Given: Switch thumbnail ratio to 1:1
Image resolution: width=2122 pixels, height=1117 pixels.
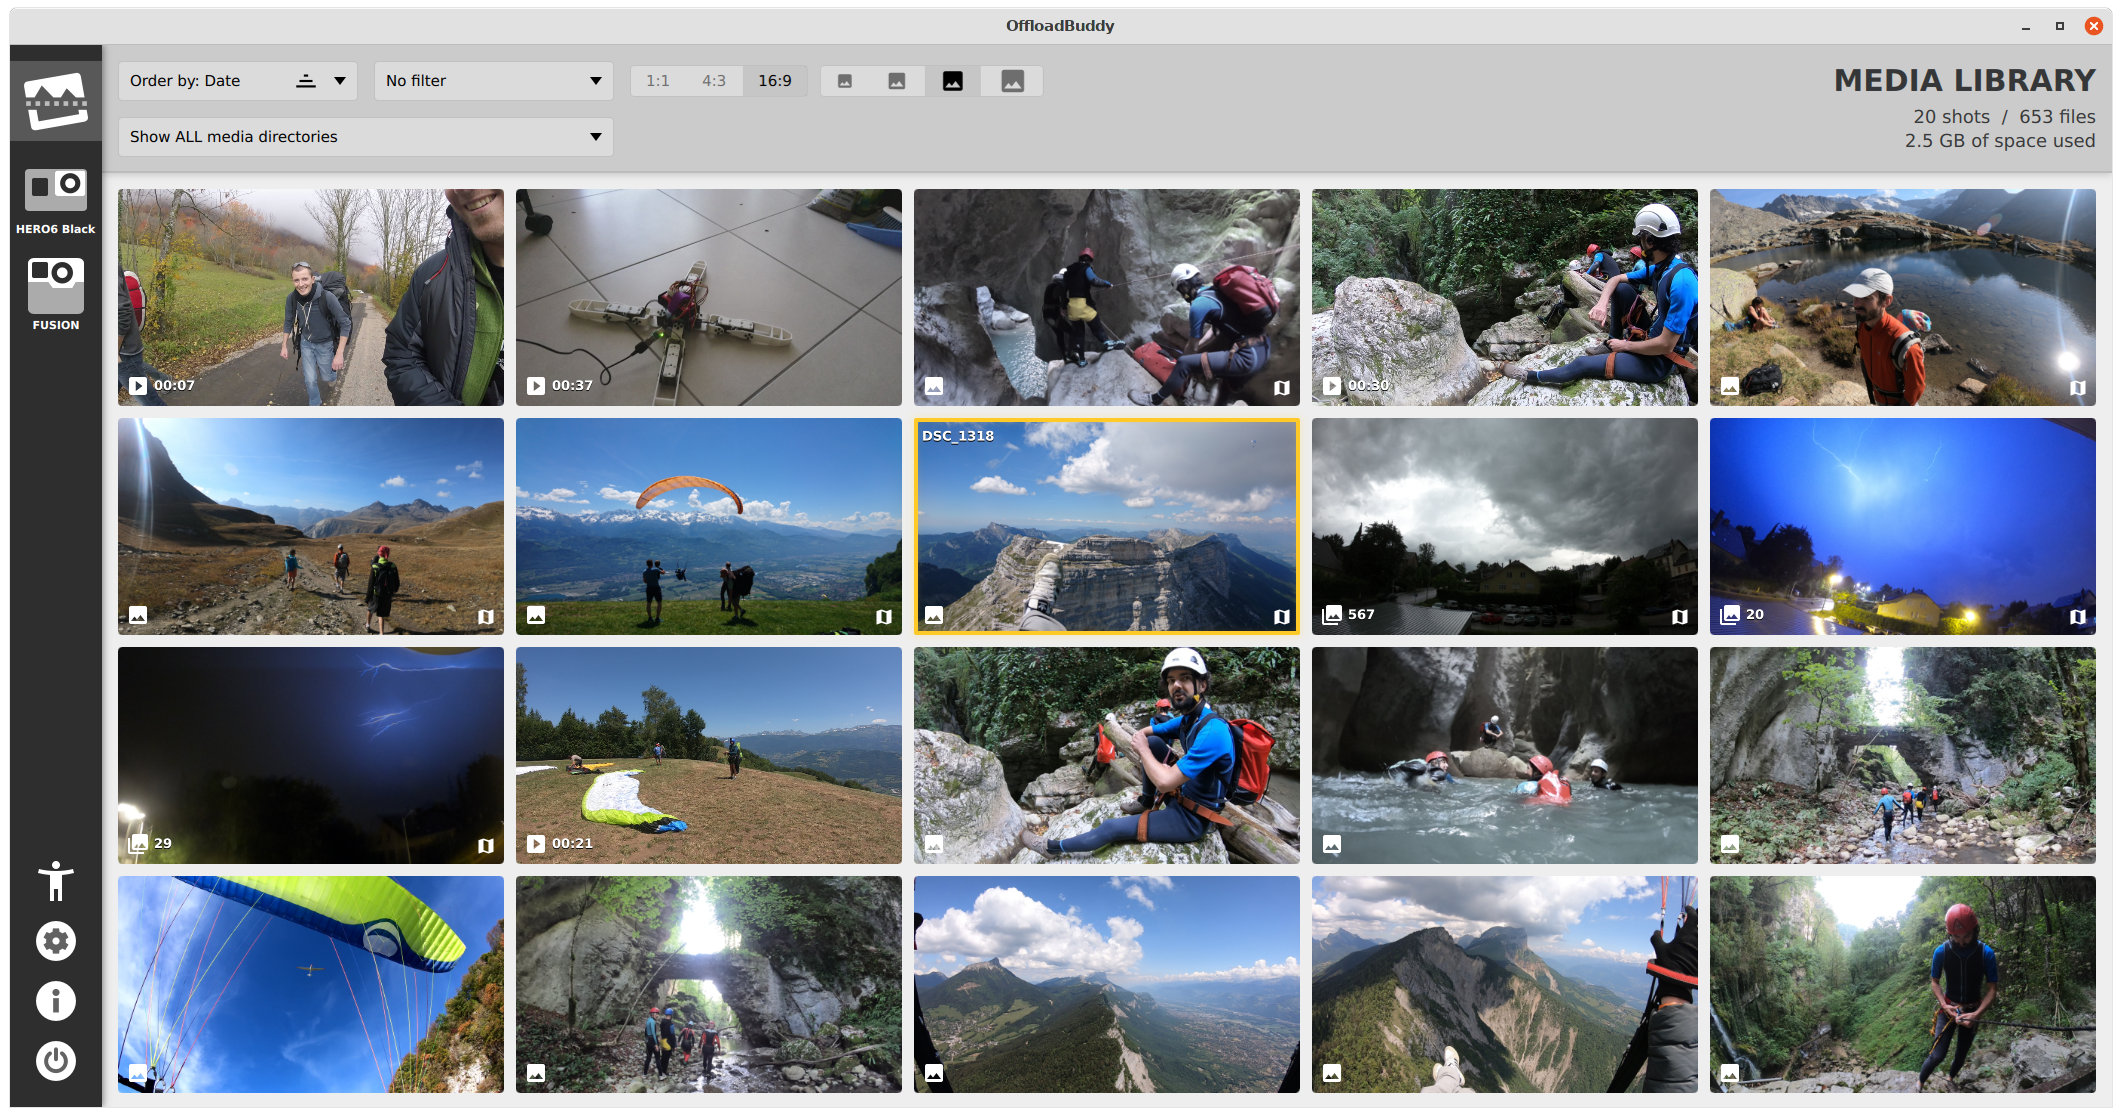Looking at the screenshot, I should click(x=657, y=81).
